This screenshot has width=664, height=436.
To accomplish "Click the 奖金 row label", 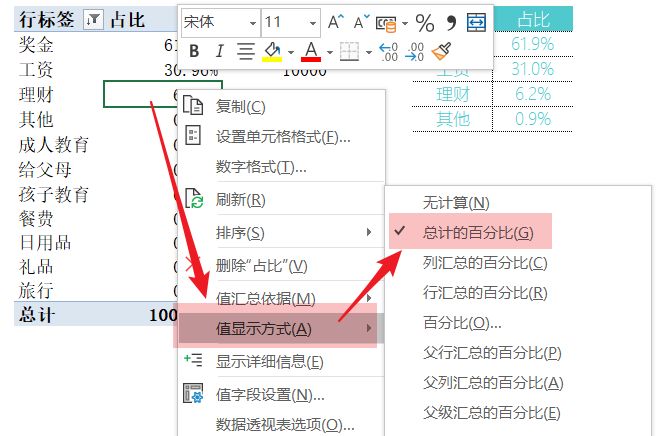I will click(x=36, y=45).
